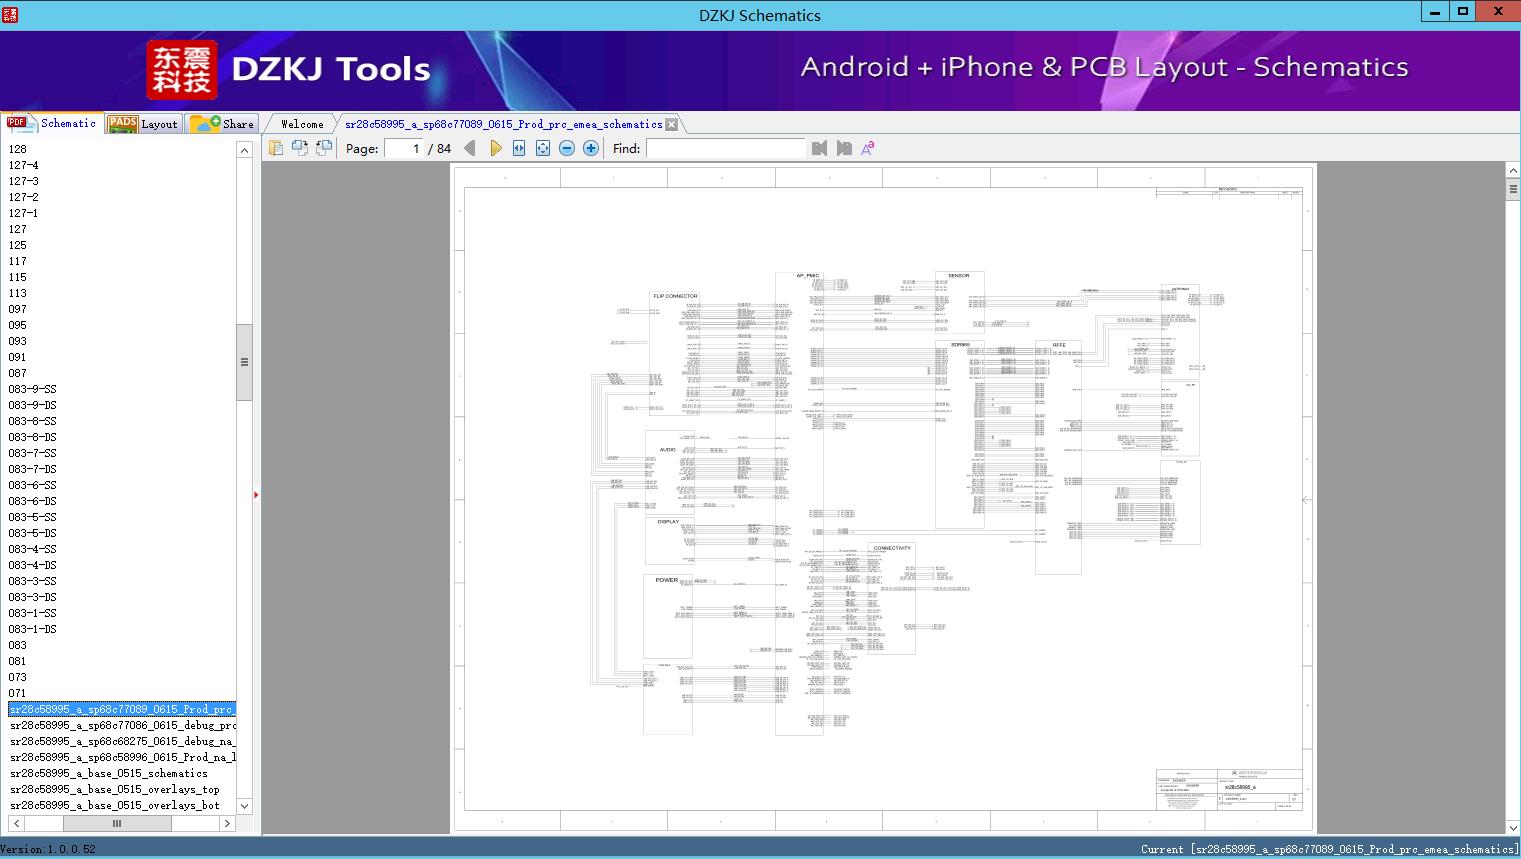Go to the next page arrow
This screenshot has width=1521, height=859.
tap(495, 148)
